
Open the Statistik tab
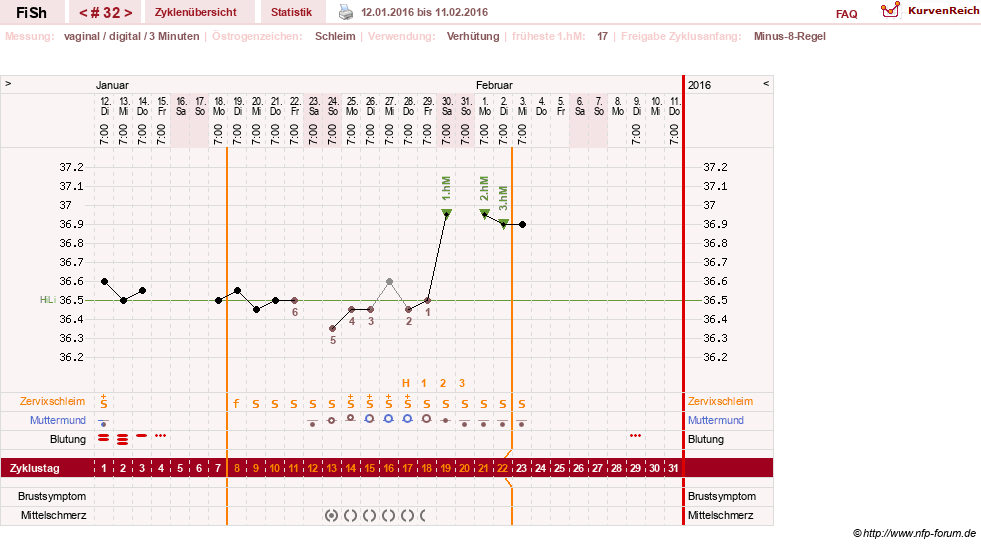(291, 12)
